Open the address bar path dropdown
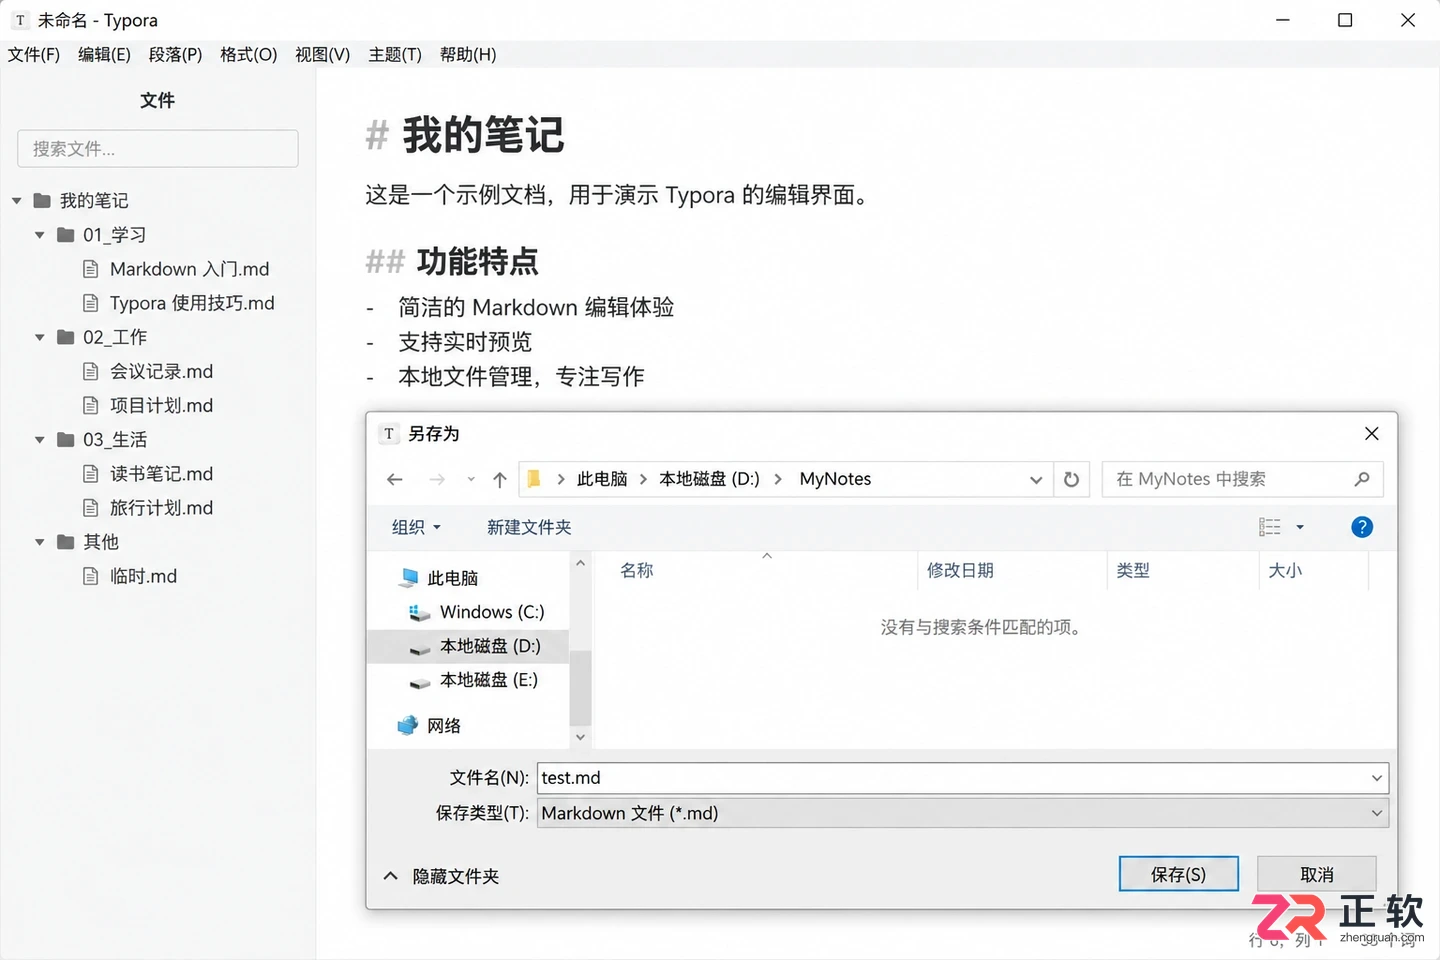 pyautogui.click(x=1036, y=480)
